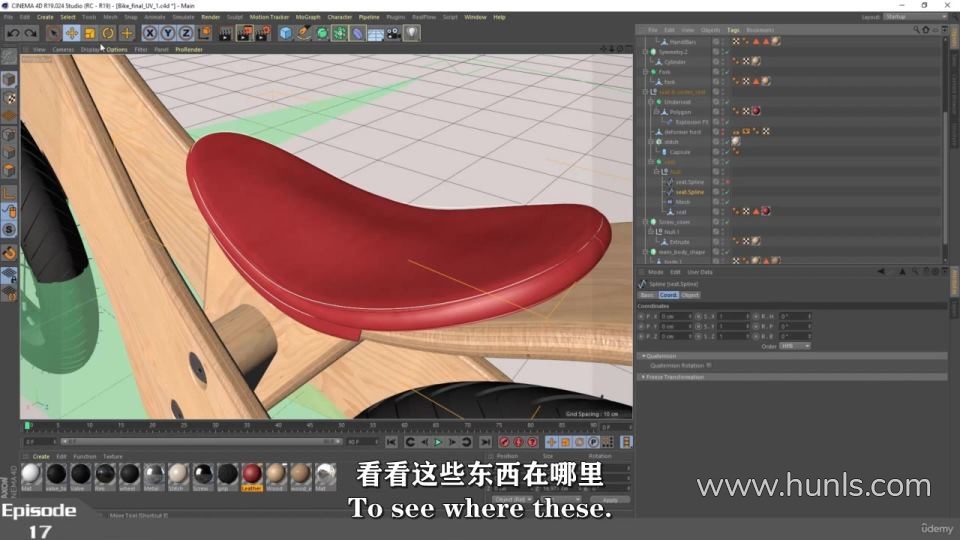
Task: Expand the Freeze Transformation section
Action: [x=642, y=377]
